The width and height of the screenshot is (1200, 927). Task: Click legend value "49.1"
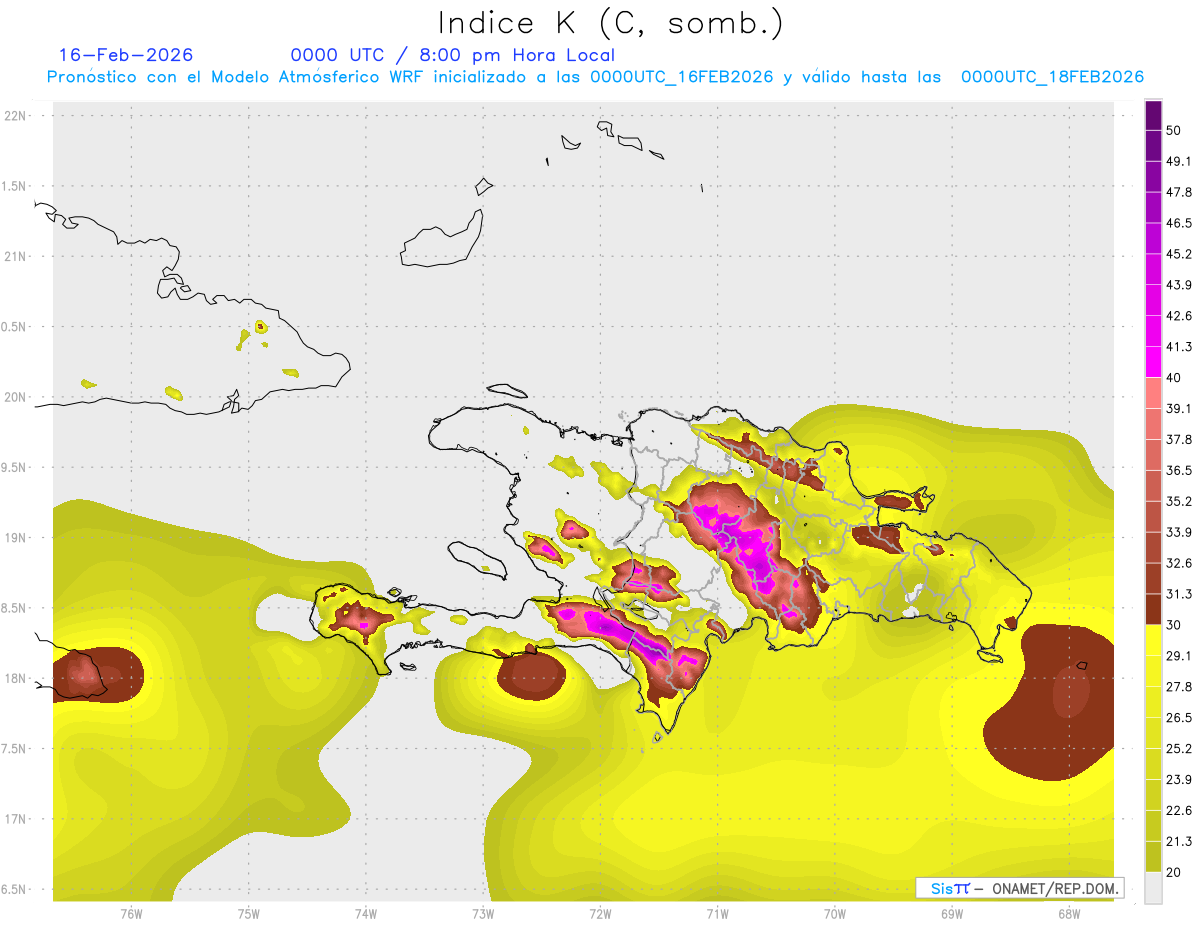[x=1179, y=161]
